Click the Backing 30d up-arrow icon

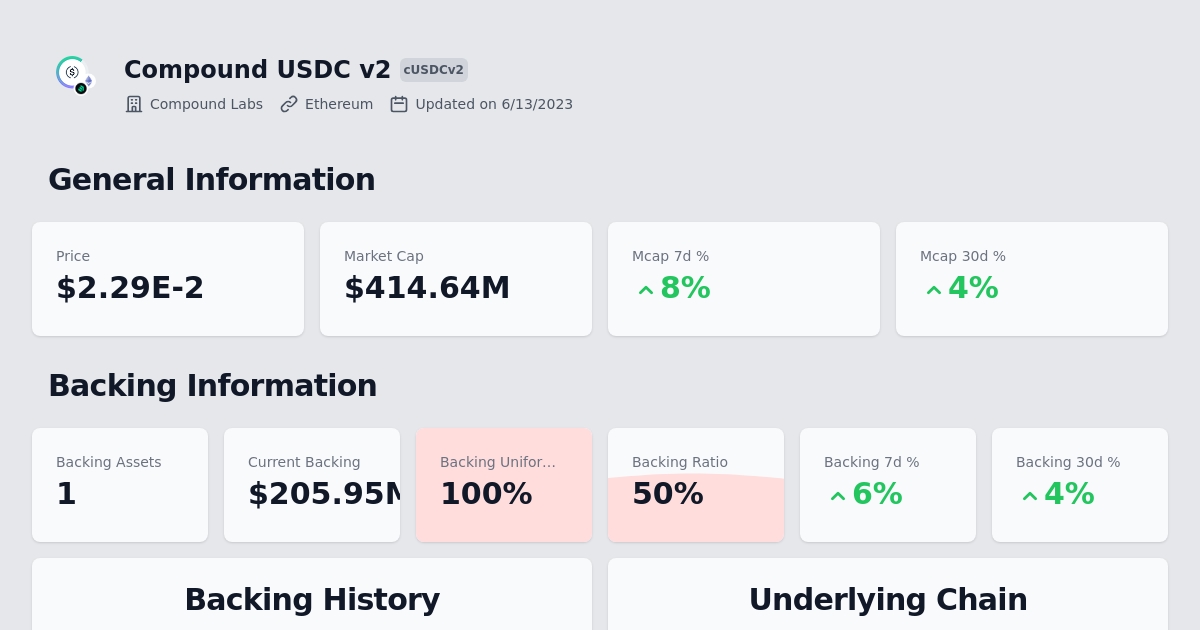coord(1030,496)
